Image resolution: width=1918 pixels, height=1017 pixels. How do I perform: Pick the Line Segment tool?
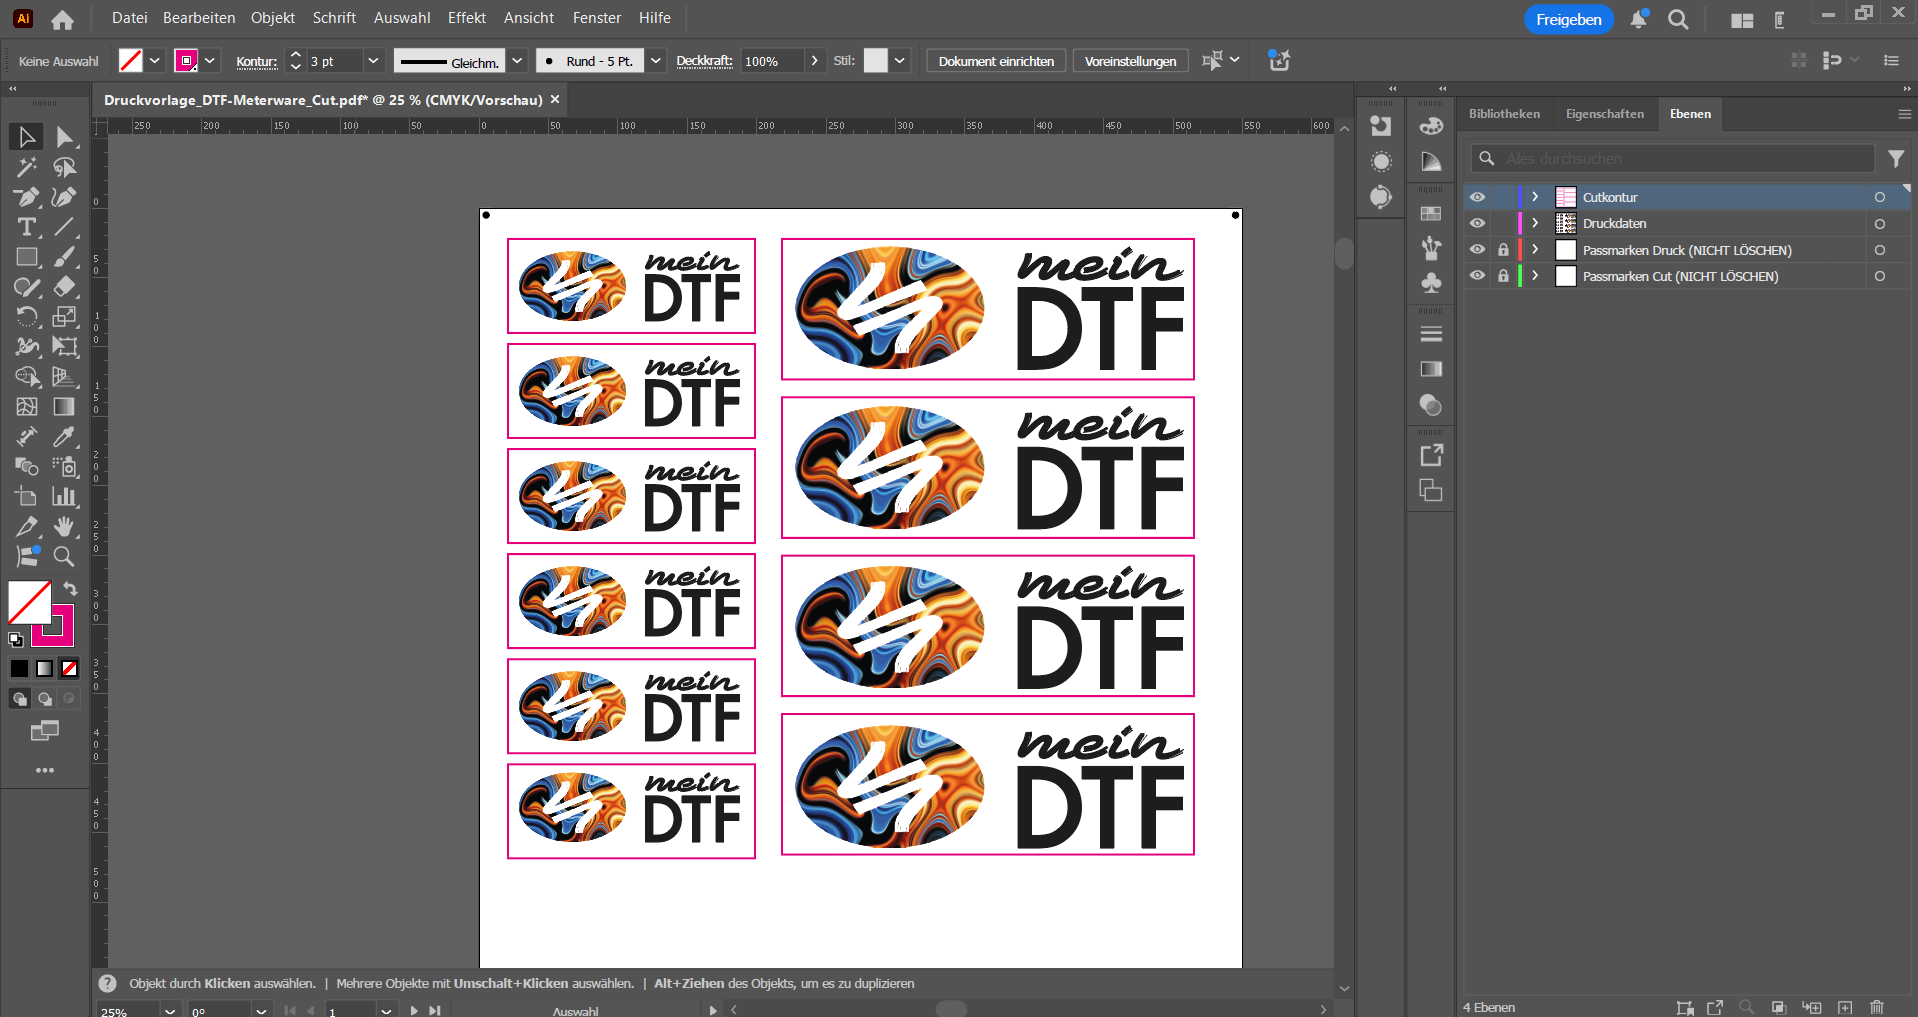(64, 227)
